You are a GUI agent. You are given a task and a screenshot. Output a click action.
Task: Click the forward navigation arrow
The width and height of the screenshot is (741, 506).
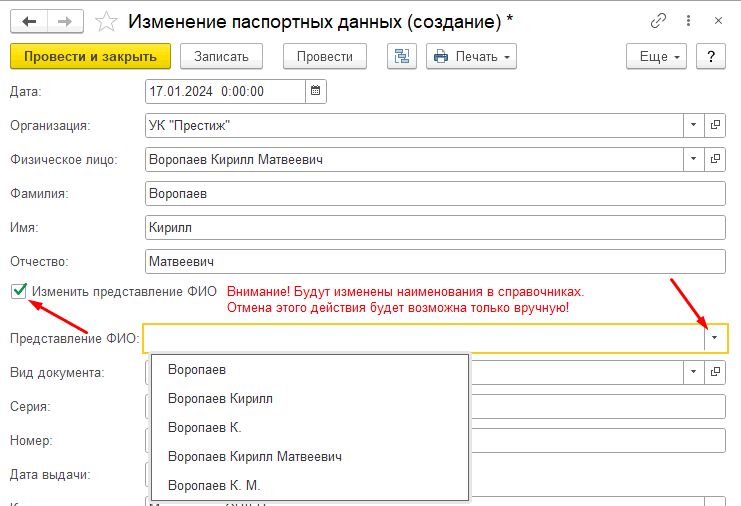[x=64, y=20]
